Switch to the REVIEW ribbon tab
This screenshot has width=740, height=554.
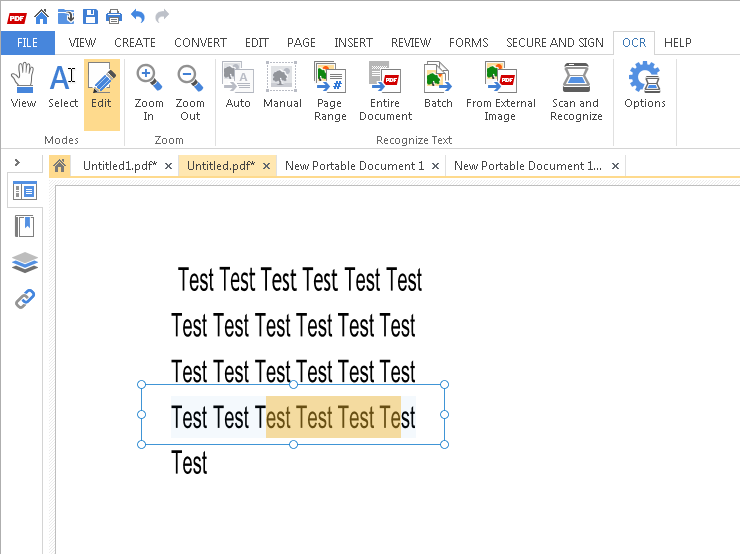(x=411, y=43)
